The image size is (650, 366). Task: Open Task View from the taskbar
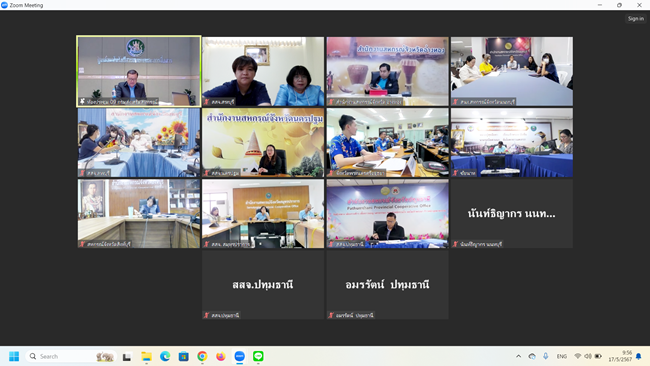click(x=127, y=356)
